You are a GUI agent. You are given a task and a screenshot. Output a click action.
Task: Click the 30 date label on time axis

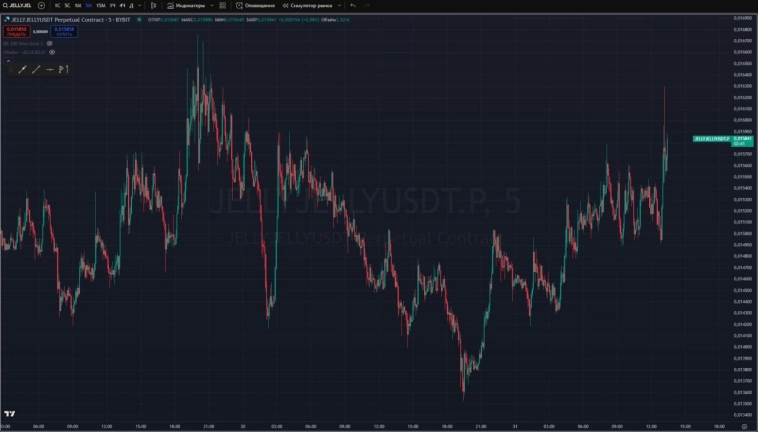point(243,427)
